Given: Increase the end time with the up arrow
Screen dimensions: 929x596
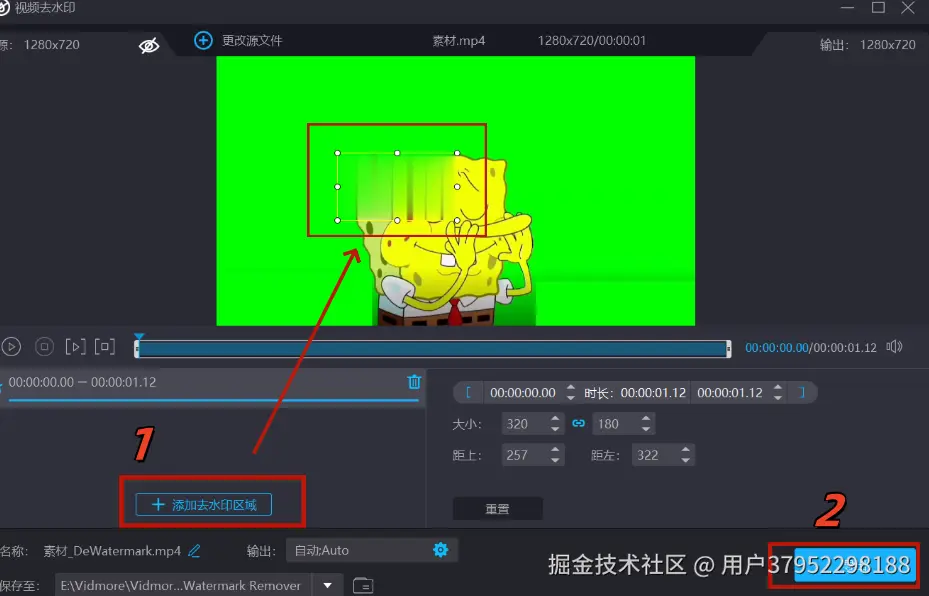Looking at the screenshot, I should click(778, 387).
